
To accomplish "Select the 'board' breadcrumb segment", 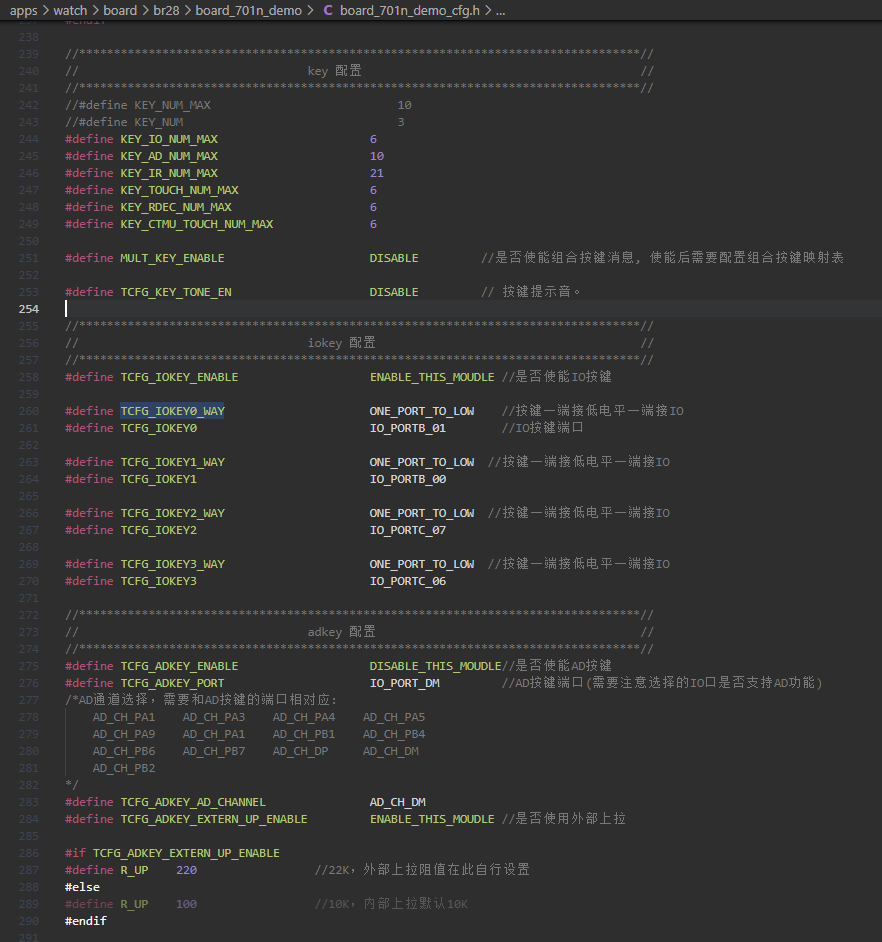I will [x=120, y=10].
